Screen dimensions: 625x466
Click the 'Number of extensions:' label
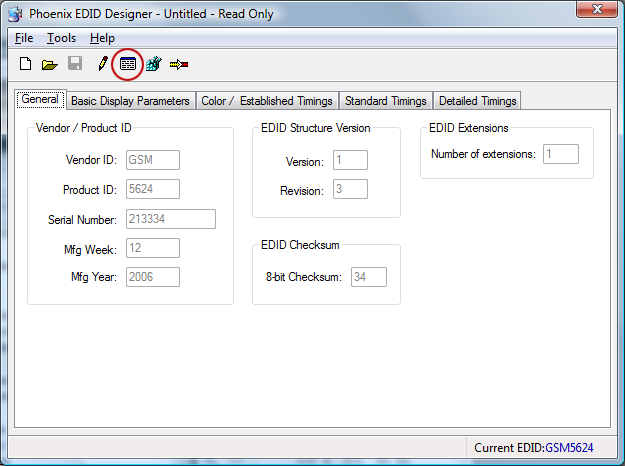(483, 154)
